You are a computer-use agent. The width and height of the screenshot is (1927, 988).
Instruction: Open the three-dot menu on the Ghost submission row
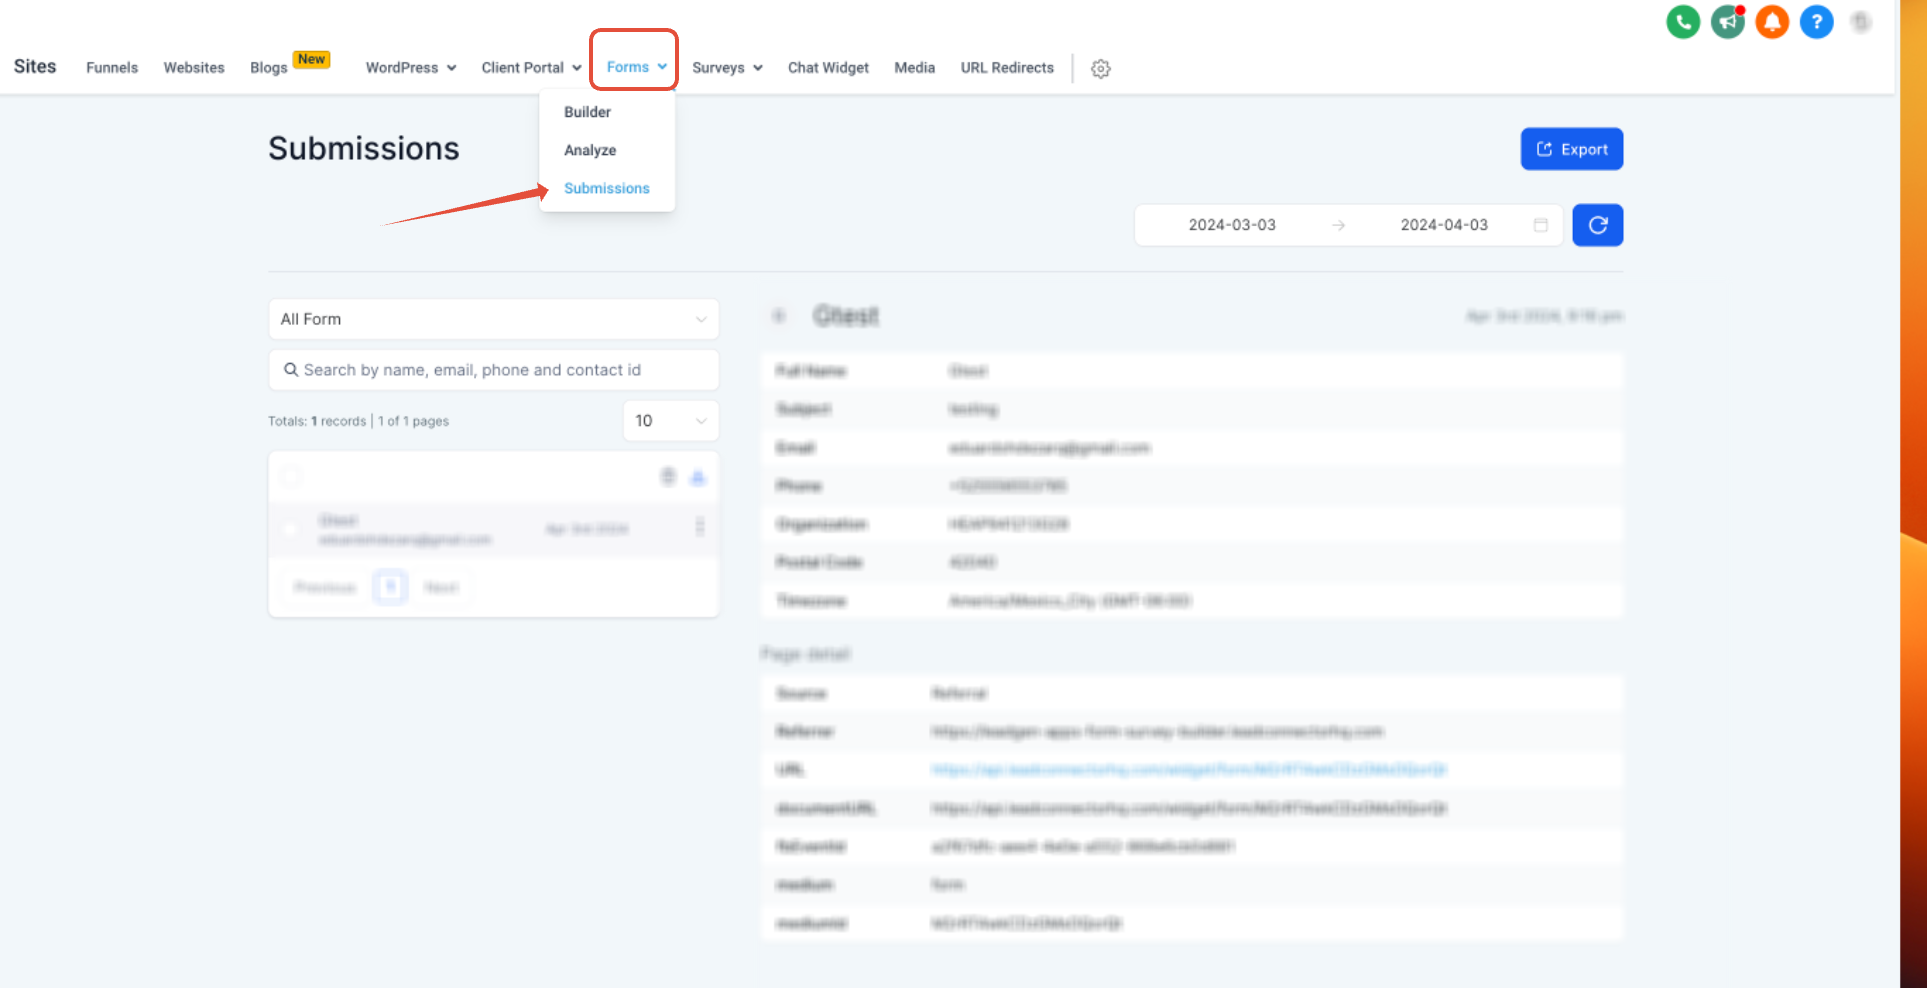coord(700,527)
